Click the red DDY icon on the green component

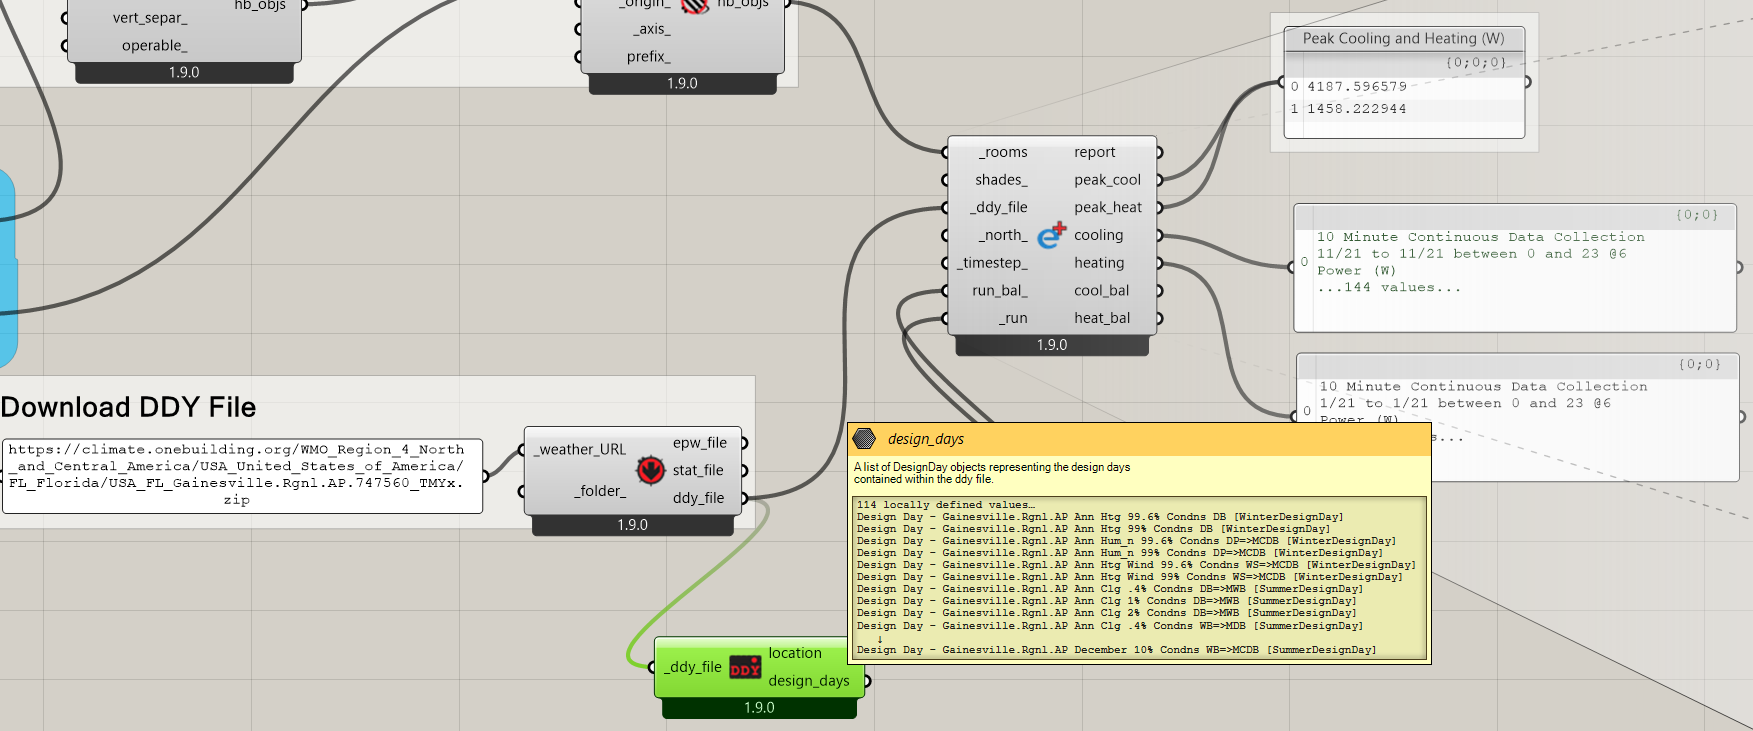coord(745,667)
